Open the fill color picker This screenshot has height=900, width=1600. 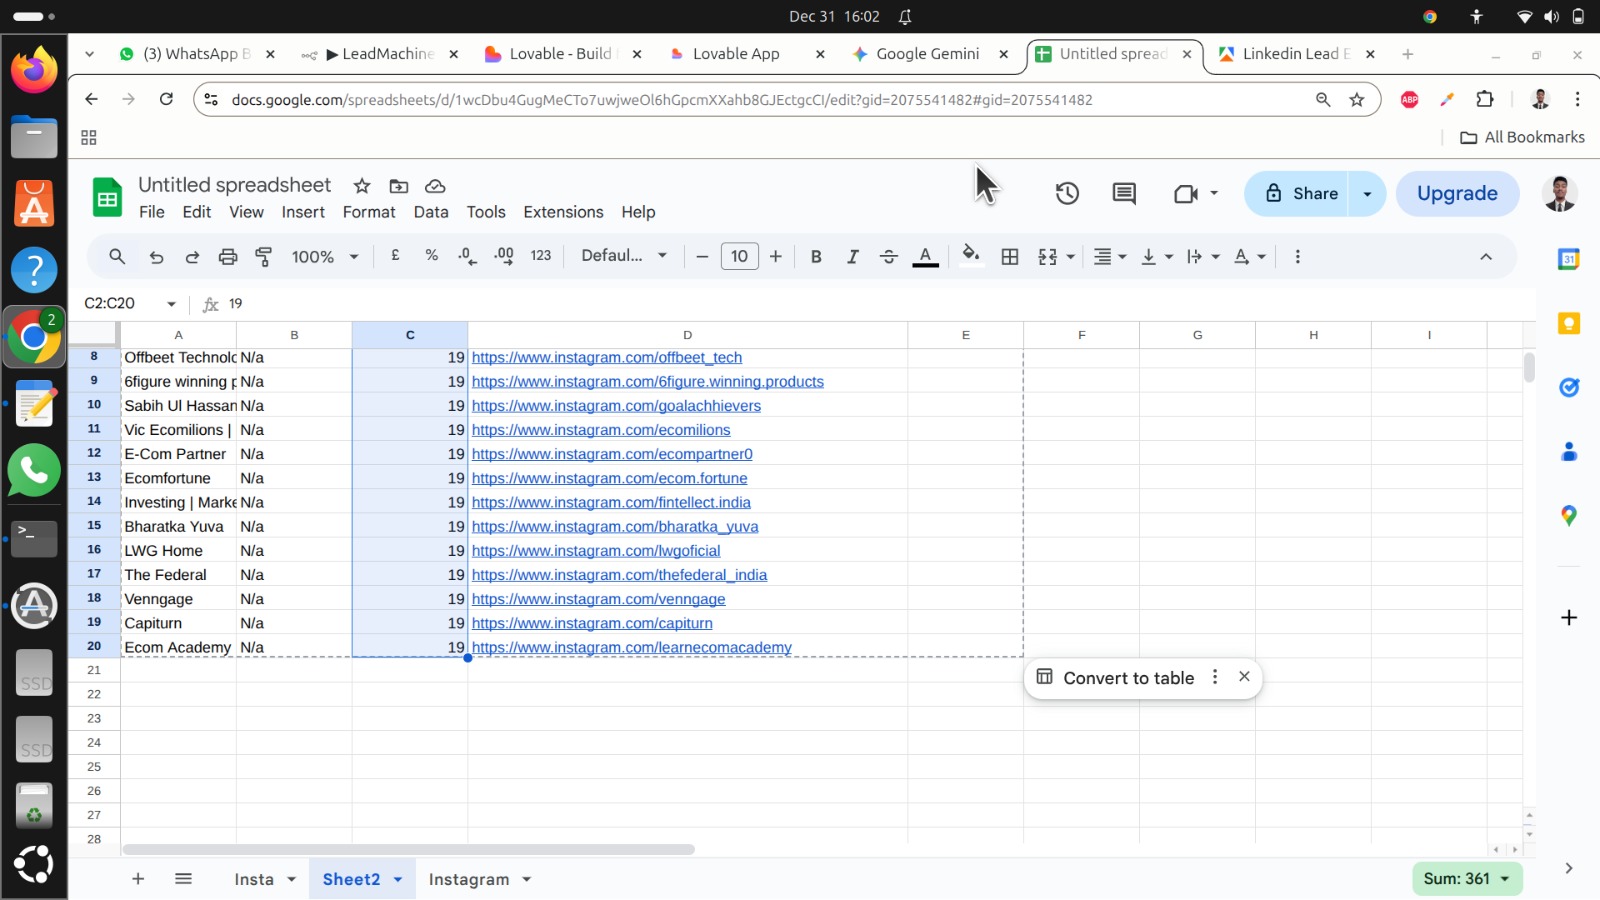[x=970, y=256]
